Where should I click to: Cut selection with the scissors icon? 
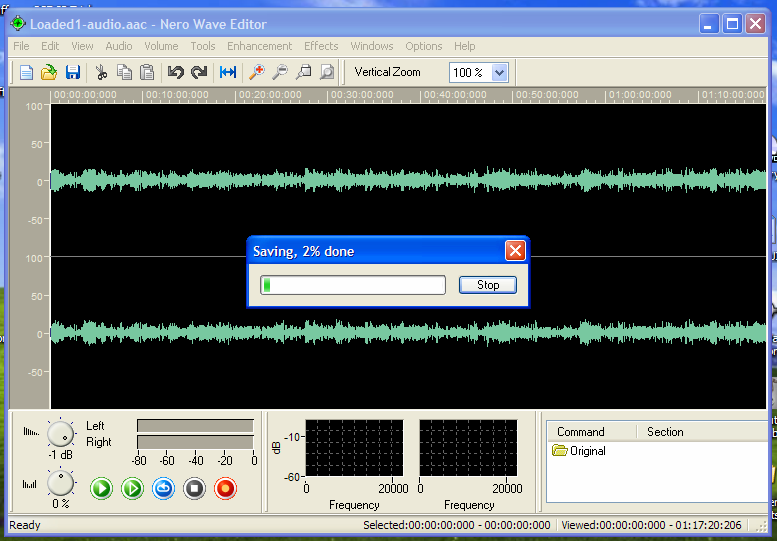click(x=102, y=72)
